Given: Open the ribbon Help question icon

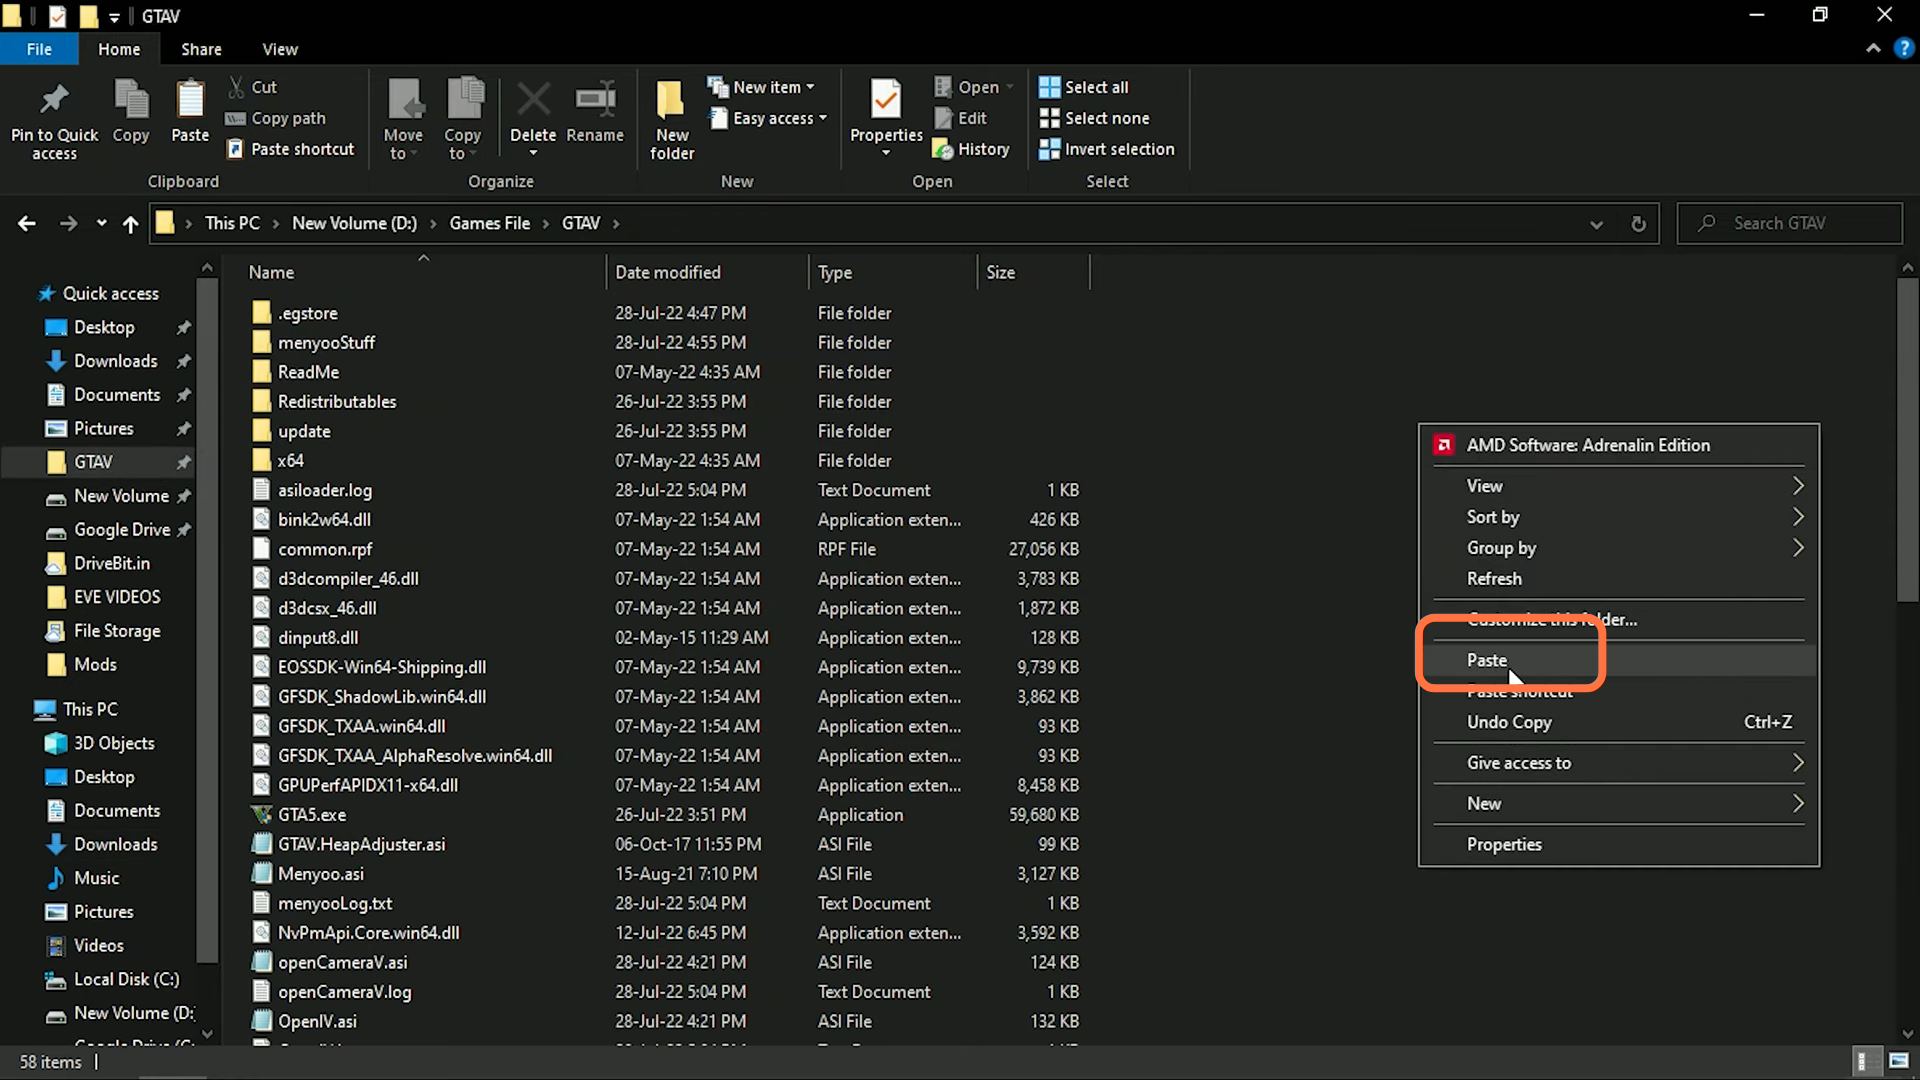Looking at the screenshot, I should [1903, 49].
